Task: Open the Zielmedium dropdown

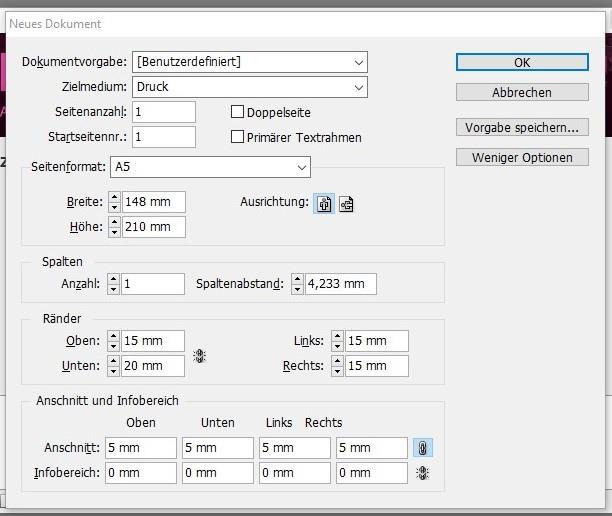Action: 359,87
